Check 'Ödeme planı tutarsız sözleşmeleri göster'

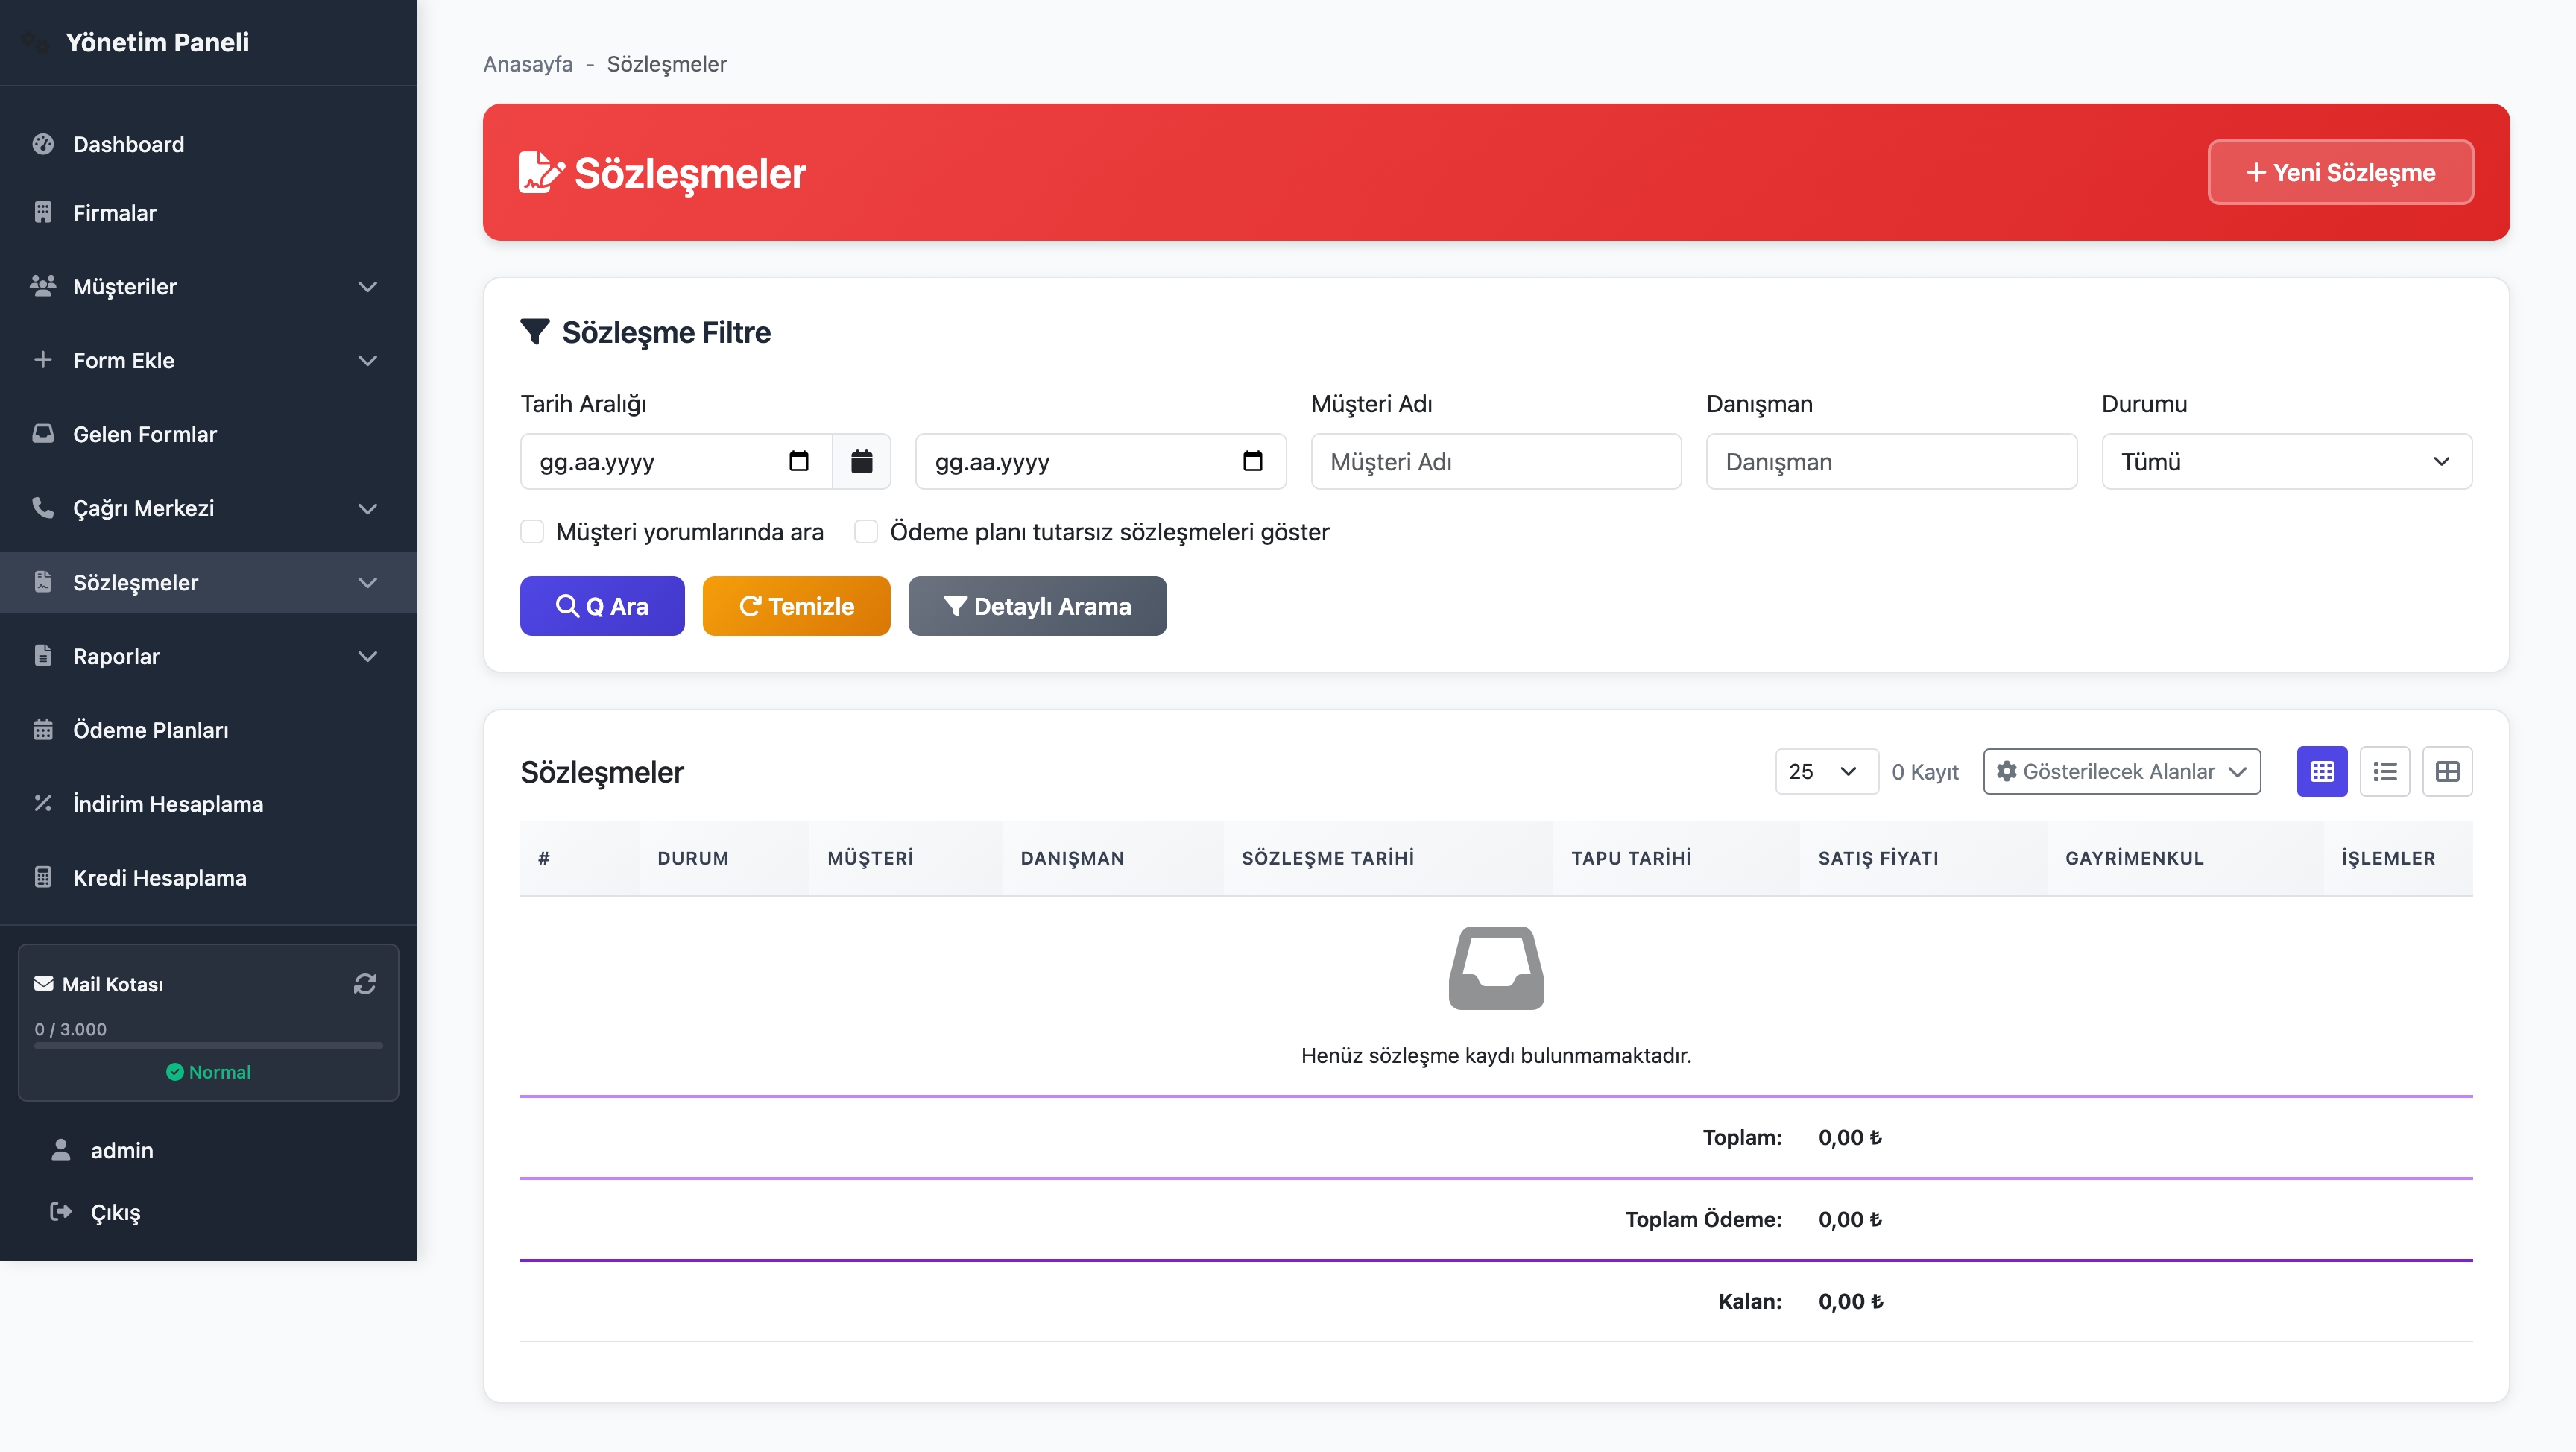pyautogui.click(x=866, y=532)
